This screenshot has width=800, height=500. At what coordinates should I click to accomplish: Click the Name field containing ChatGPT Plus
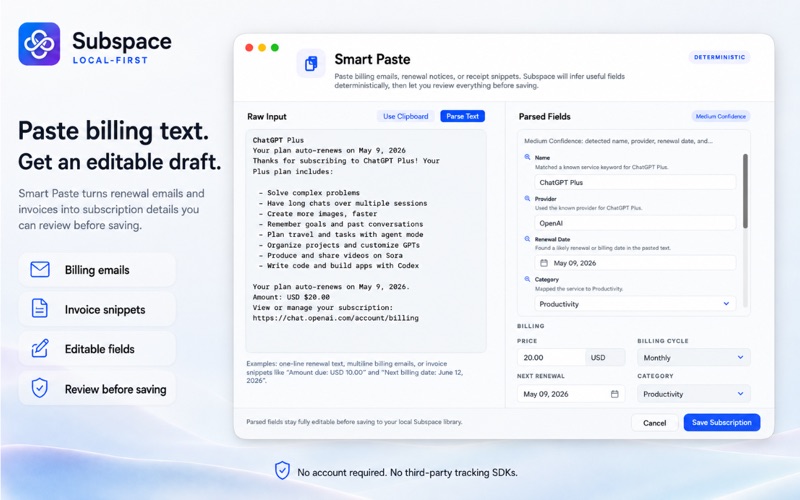(635, 182)
